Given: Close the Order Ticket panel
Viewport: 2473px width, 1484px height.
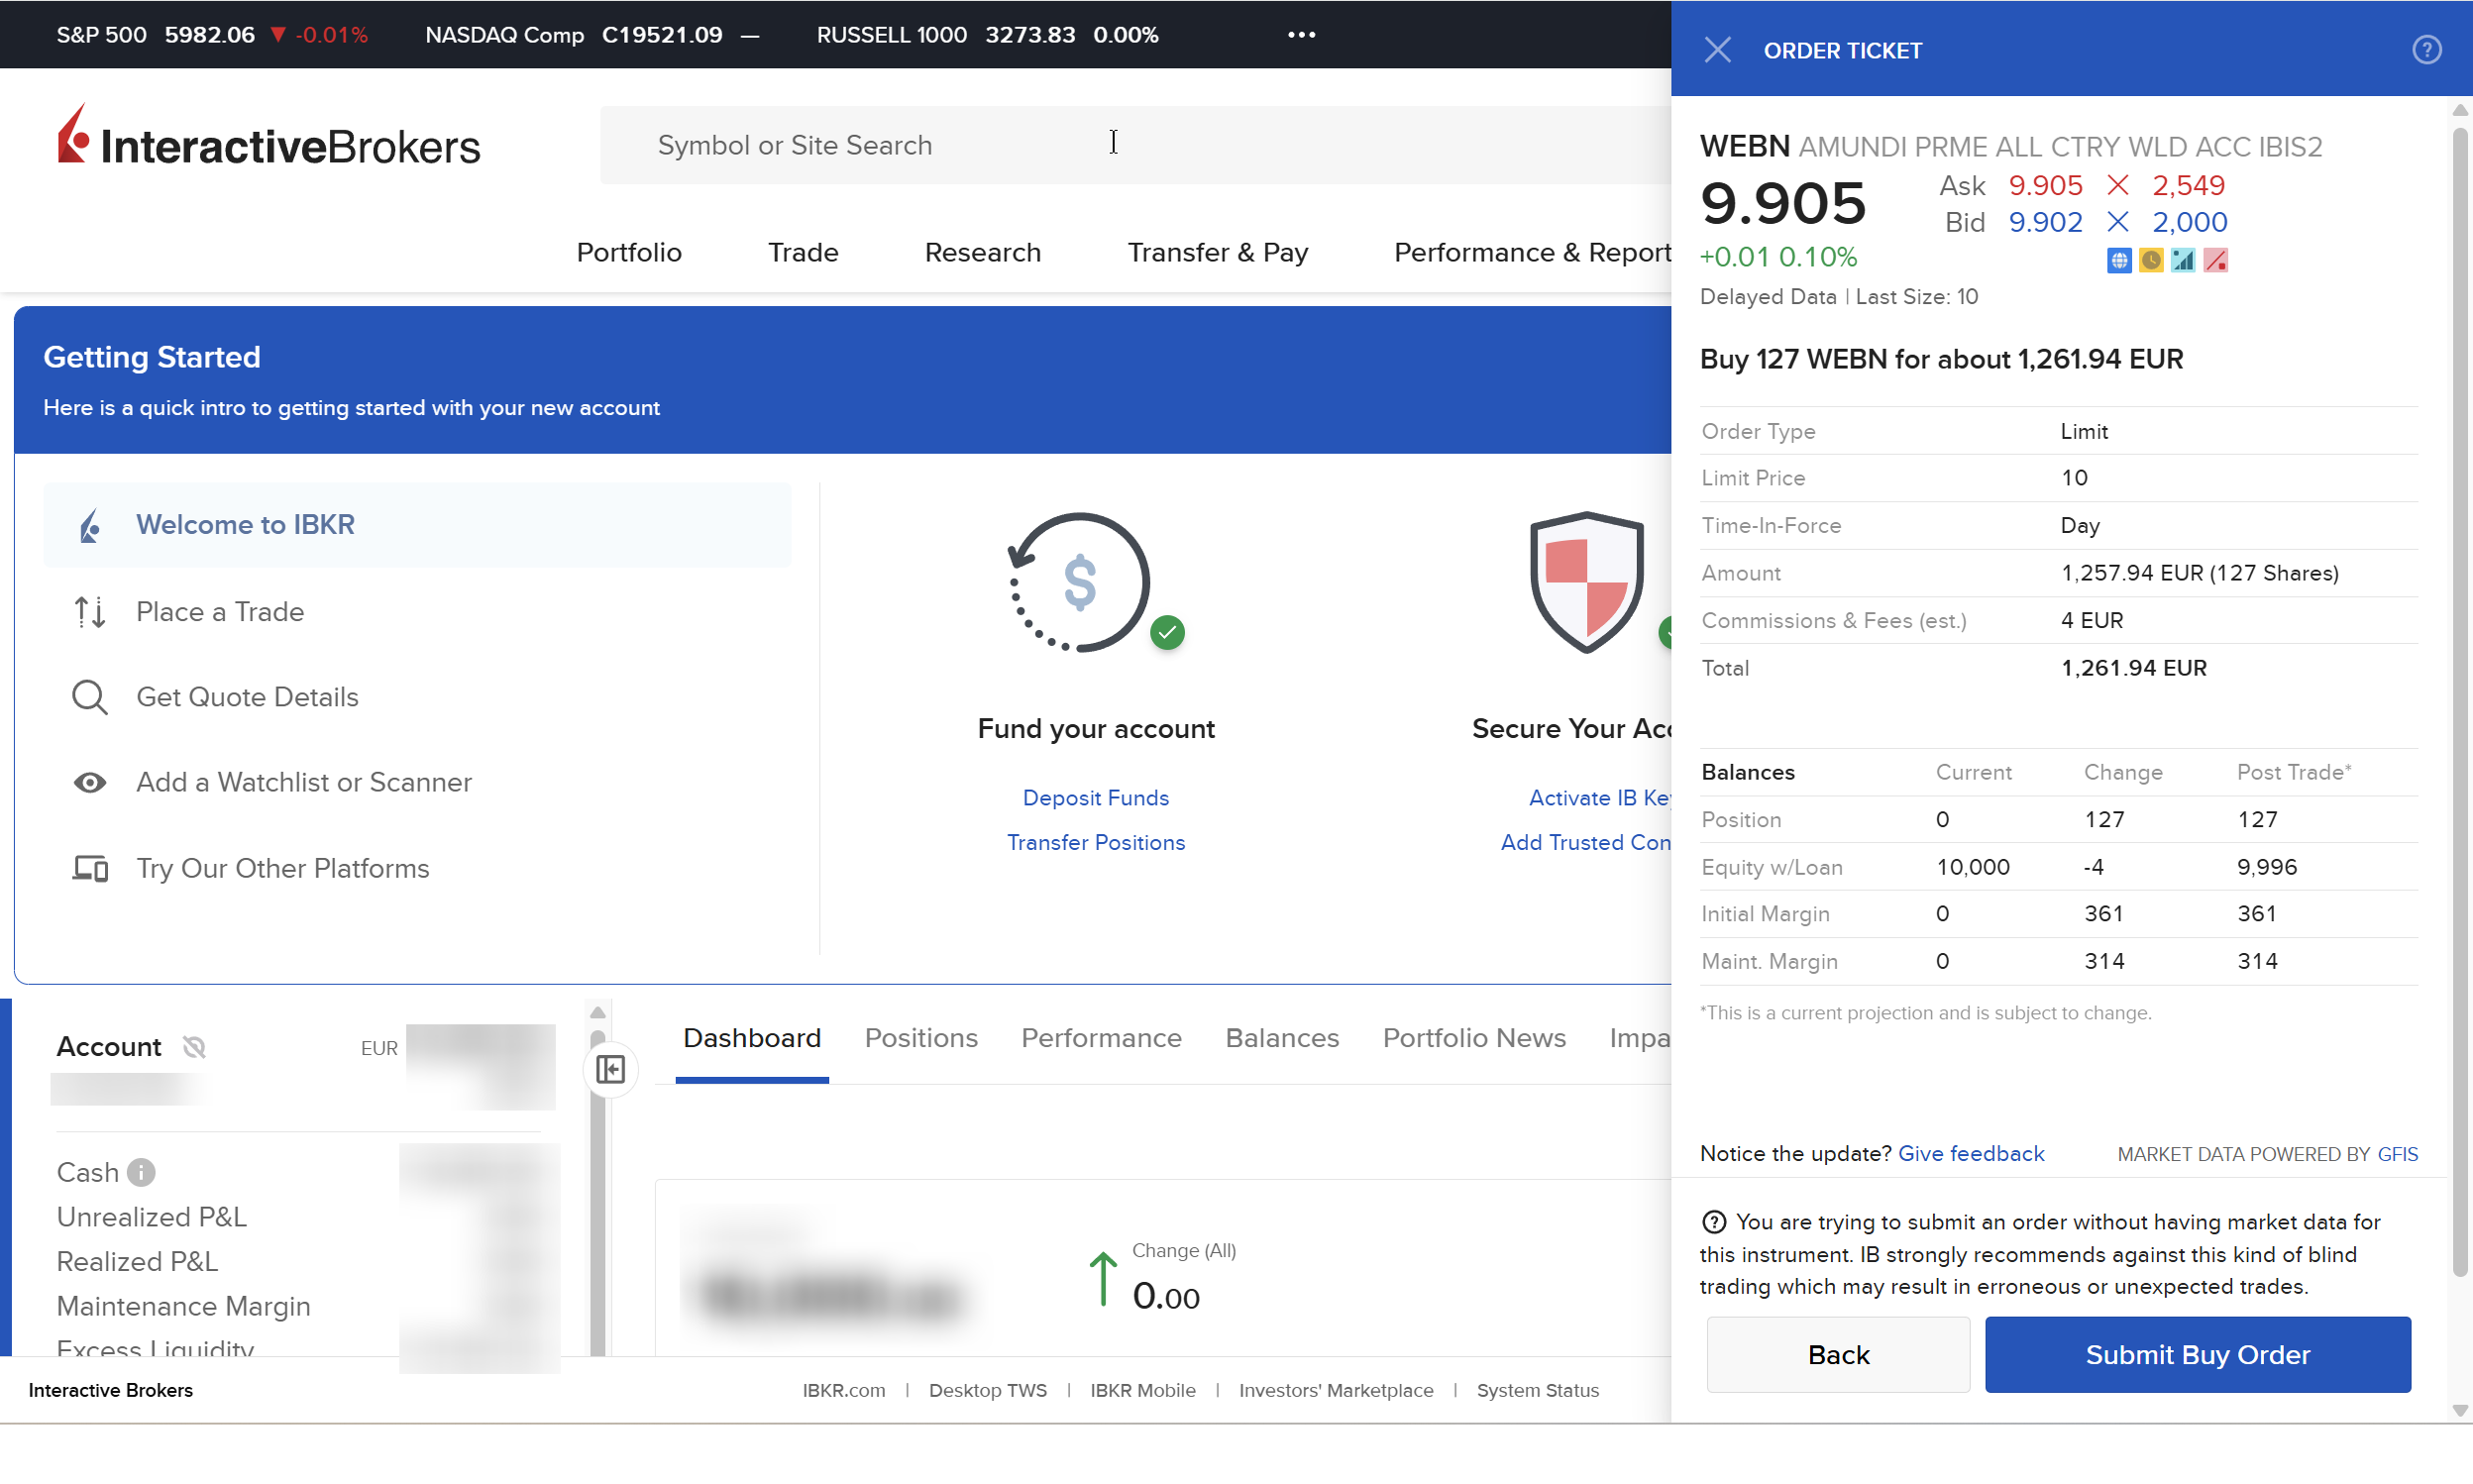Looking at the screenshot, I should (x=1717, y=50).
